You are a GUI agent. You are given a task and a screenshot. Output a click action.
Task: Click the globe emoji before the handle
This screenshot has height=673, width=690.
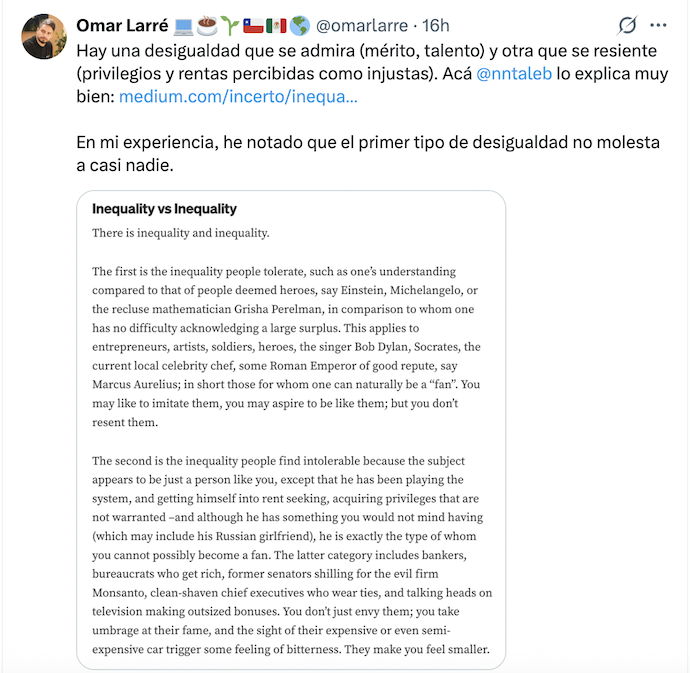pyautogui.click(x=300, y=25)
